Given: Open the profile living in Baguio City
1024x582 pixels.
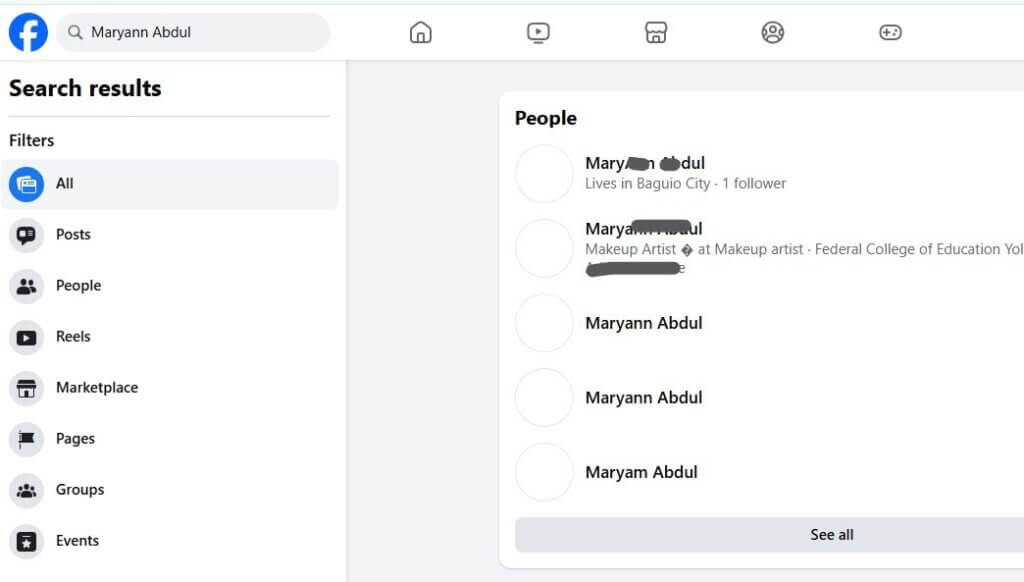Looking at the screenshot, I should pyautogui.click(x=645, y=164).
